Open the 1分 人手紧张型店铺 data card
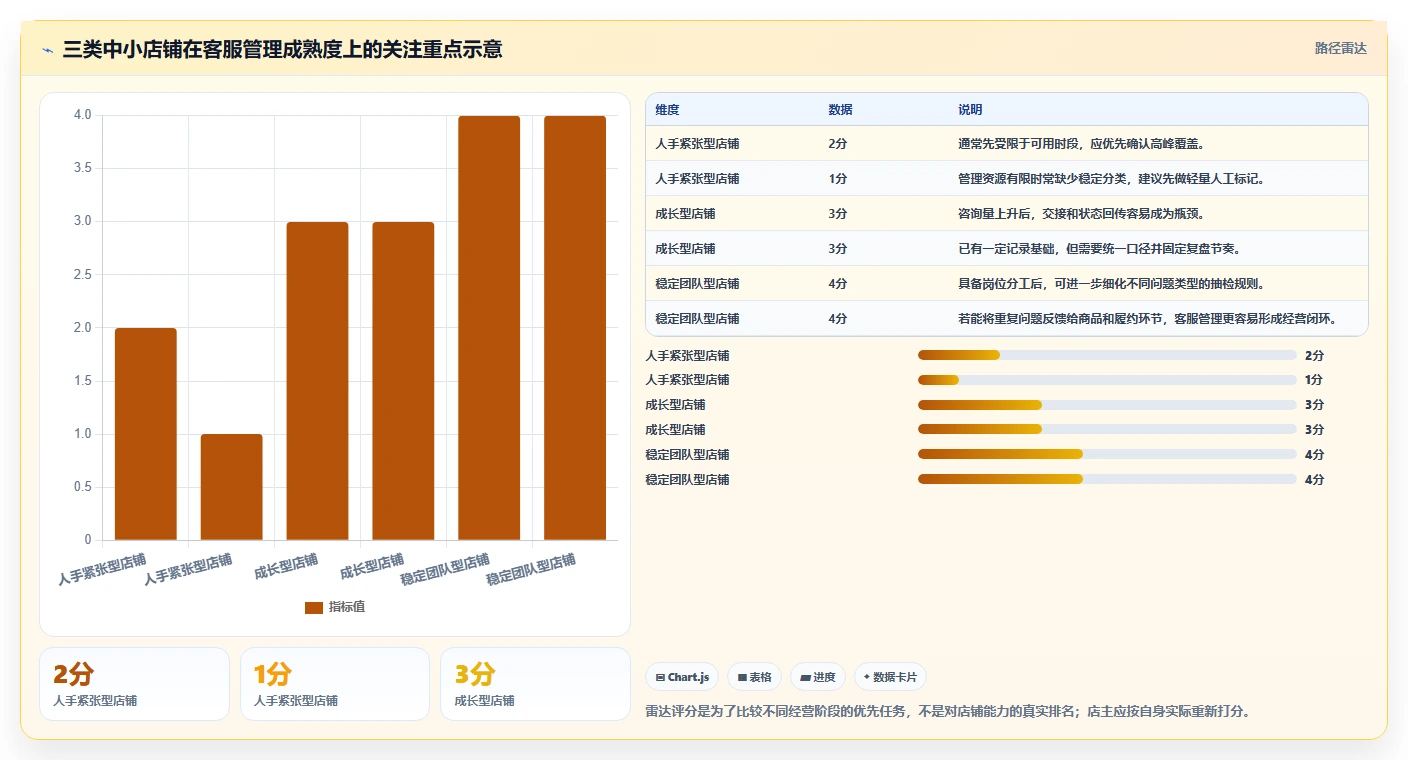Image resolution: width=1408 pixels, height=760 pixels. coord(335,684)
